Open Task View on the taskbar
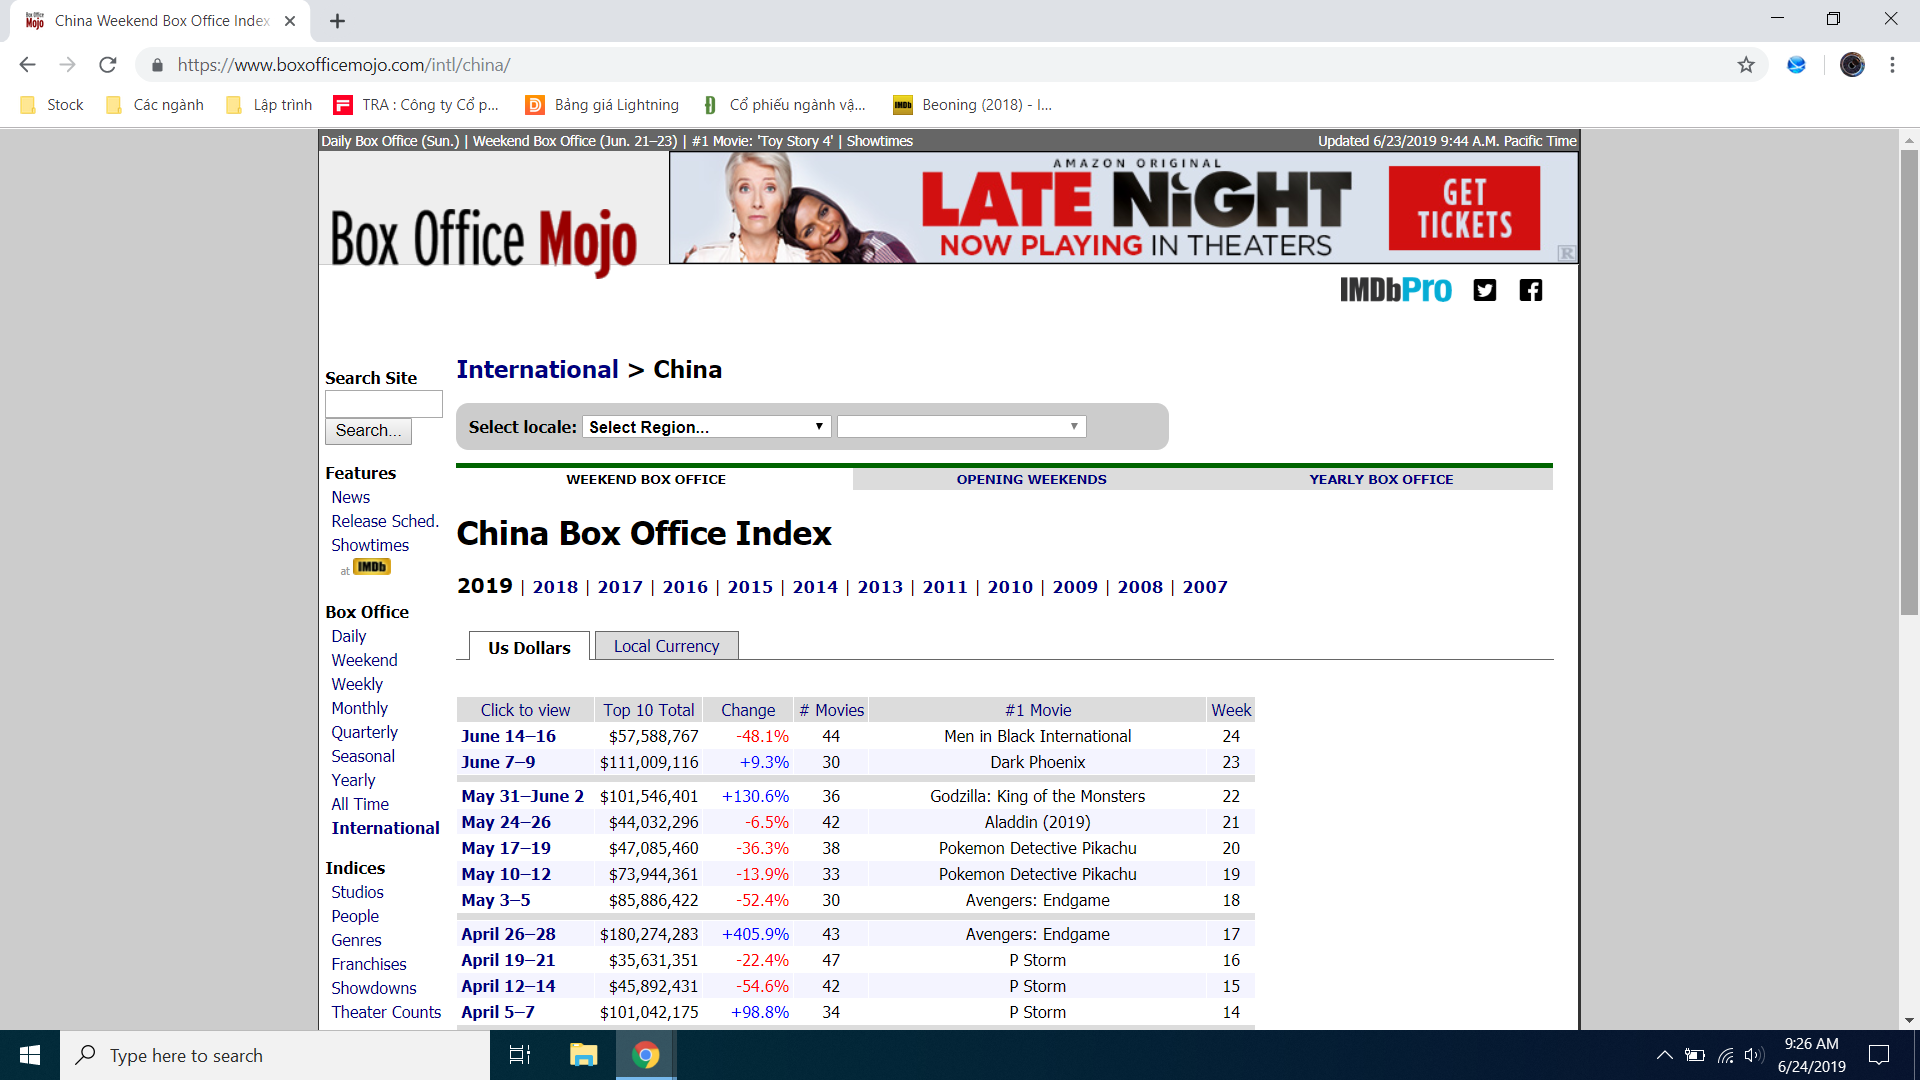This screenshot has width=1920, height=1080. [x=520, y=1055]
